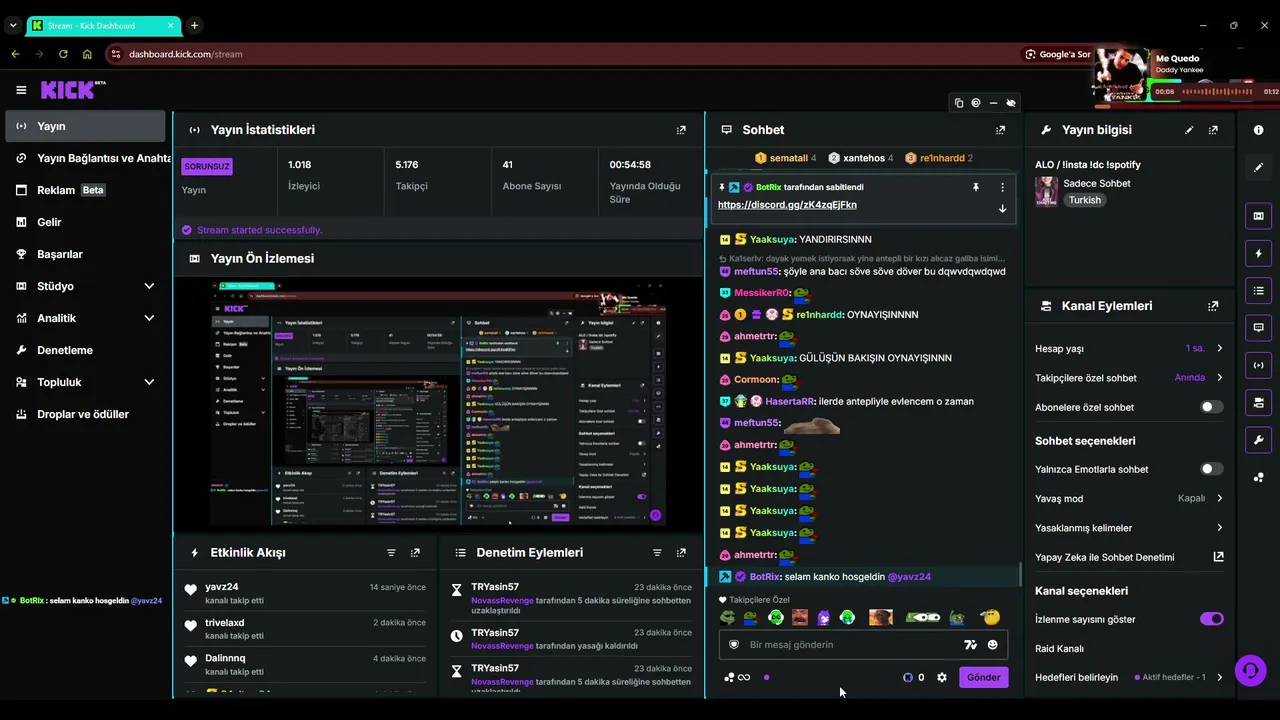This screenshot has height=720, width=1280.
Task: Open Başarılar in the sidebar
Action: [x=85, y=254]
